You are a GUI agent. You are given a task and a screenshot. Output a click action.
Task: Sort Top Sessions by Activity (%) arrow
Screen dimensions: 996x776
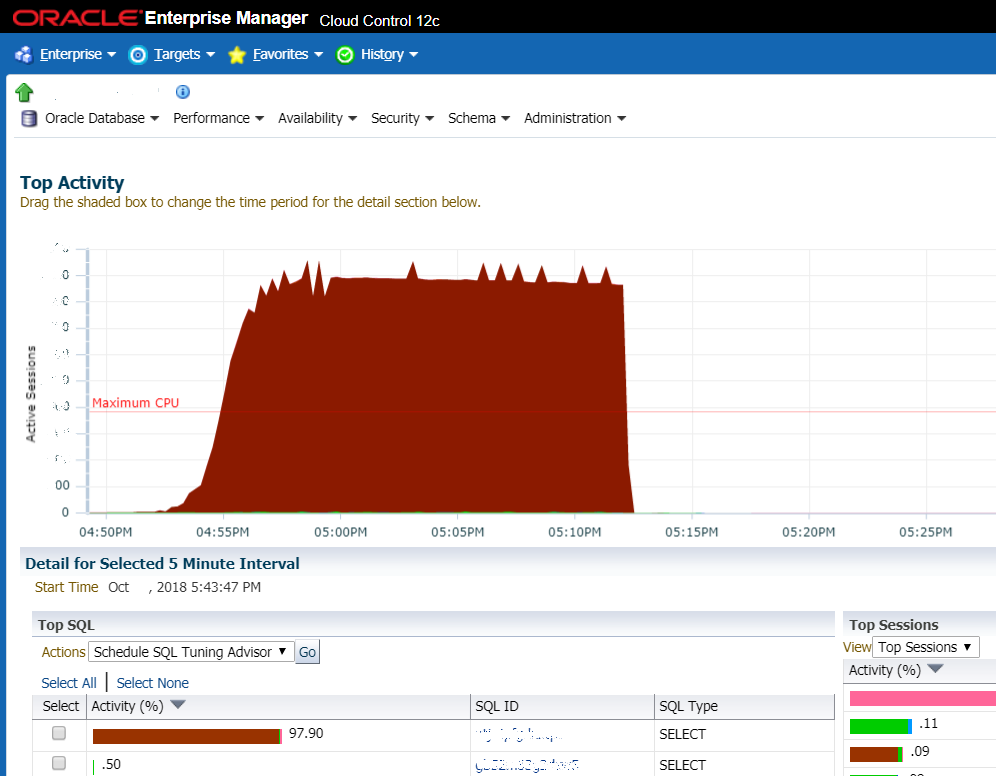935,668
